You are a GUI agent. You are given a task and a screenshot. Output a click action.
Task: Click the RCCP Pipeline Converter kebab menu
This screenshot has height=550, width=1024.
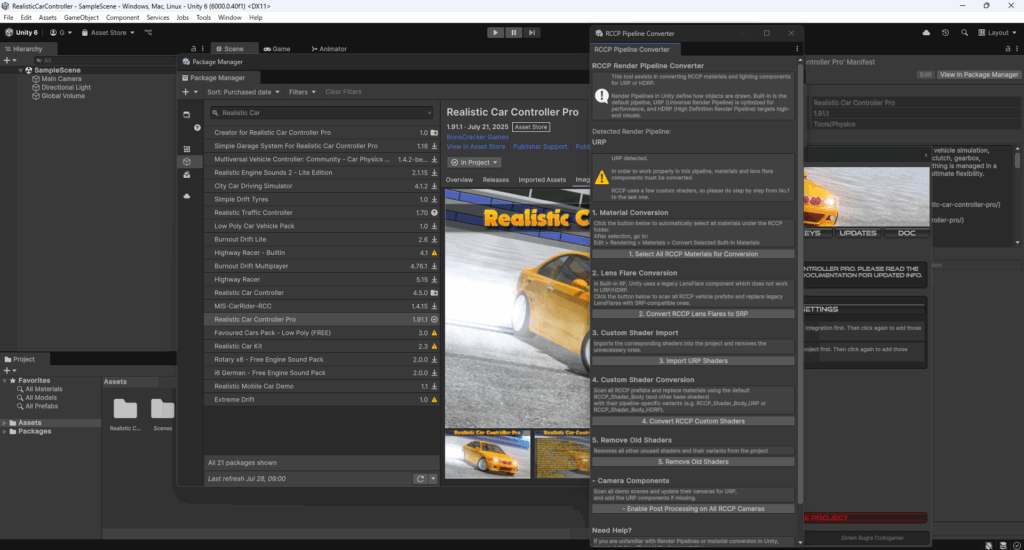[x=796, y=49]
